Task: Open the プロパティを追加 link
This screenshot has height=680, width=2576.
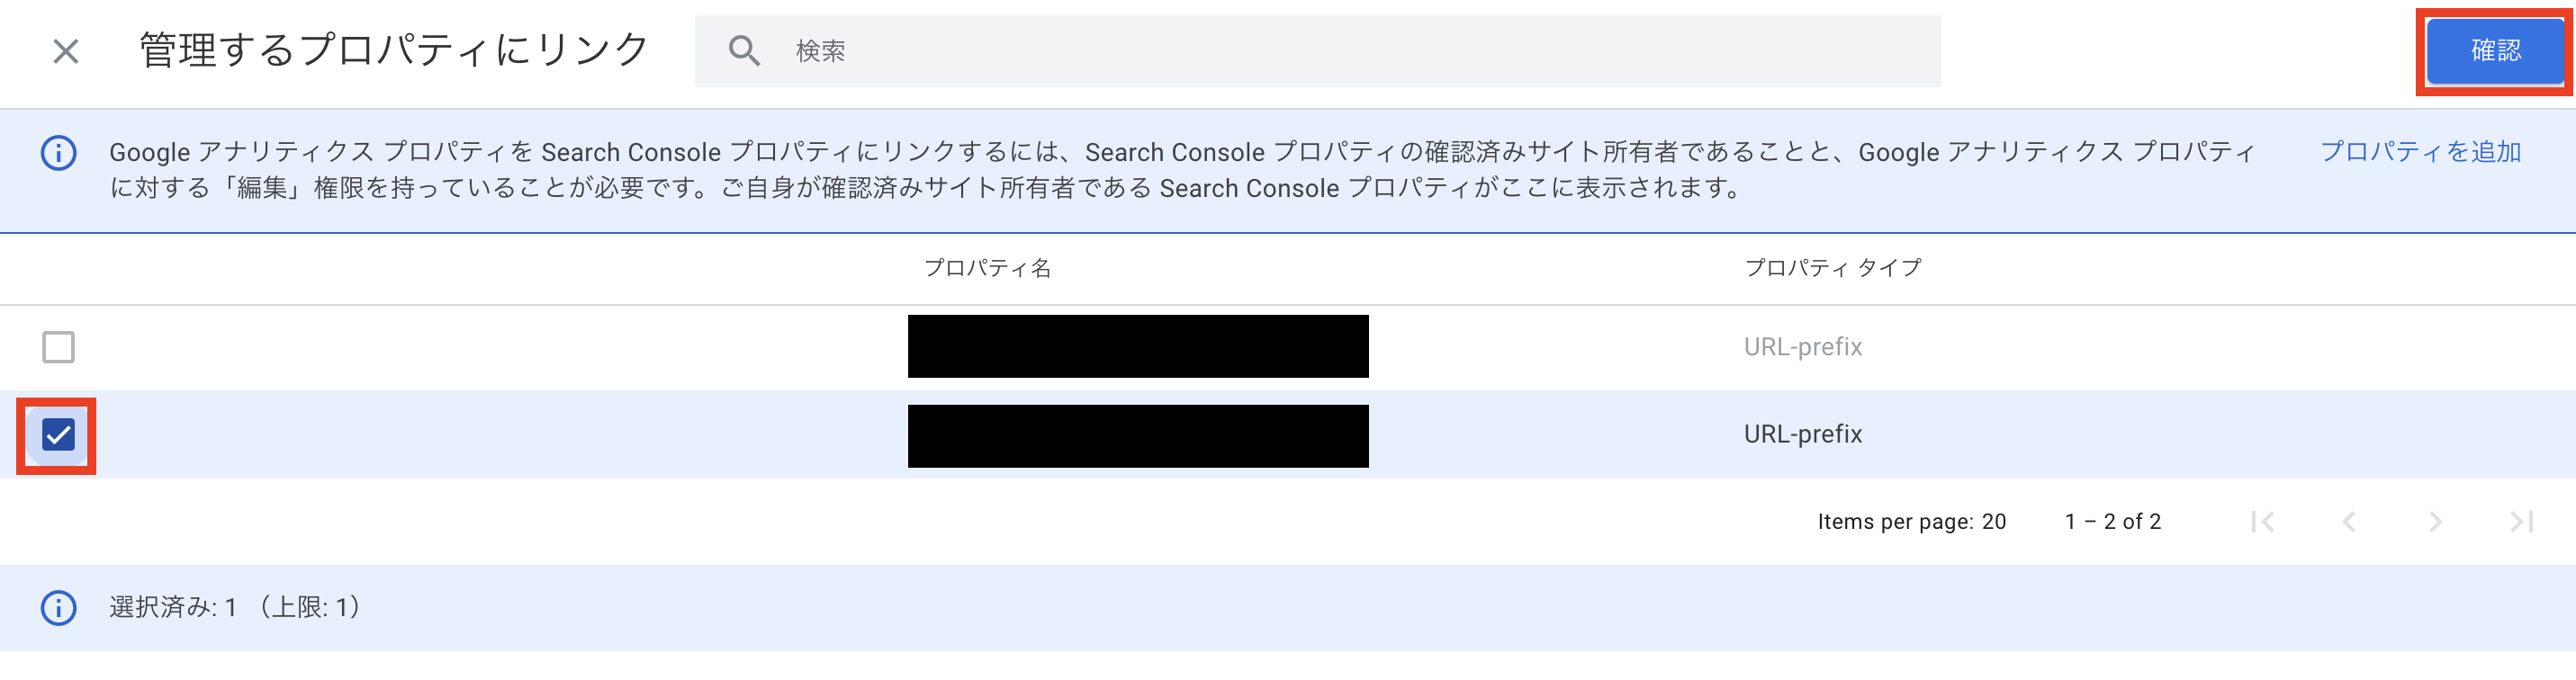Action: point(2420,152)
